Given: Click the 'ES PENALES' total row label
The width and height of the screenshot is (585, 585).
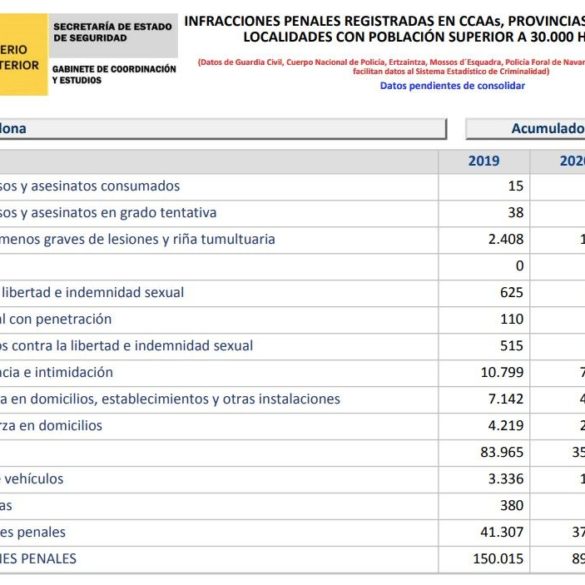Looking at the screenshot, I should [38, 559].
